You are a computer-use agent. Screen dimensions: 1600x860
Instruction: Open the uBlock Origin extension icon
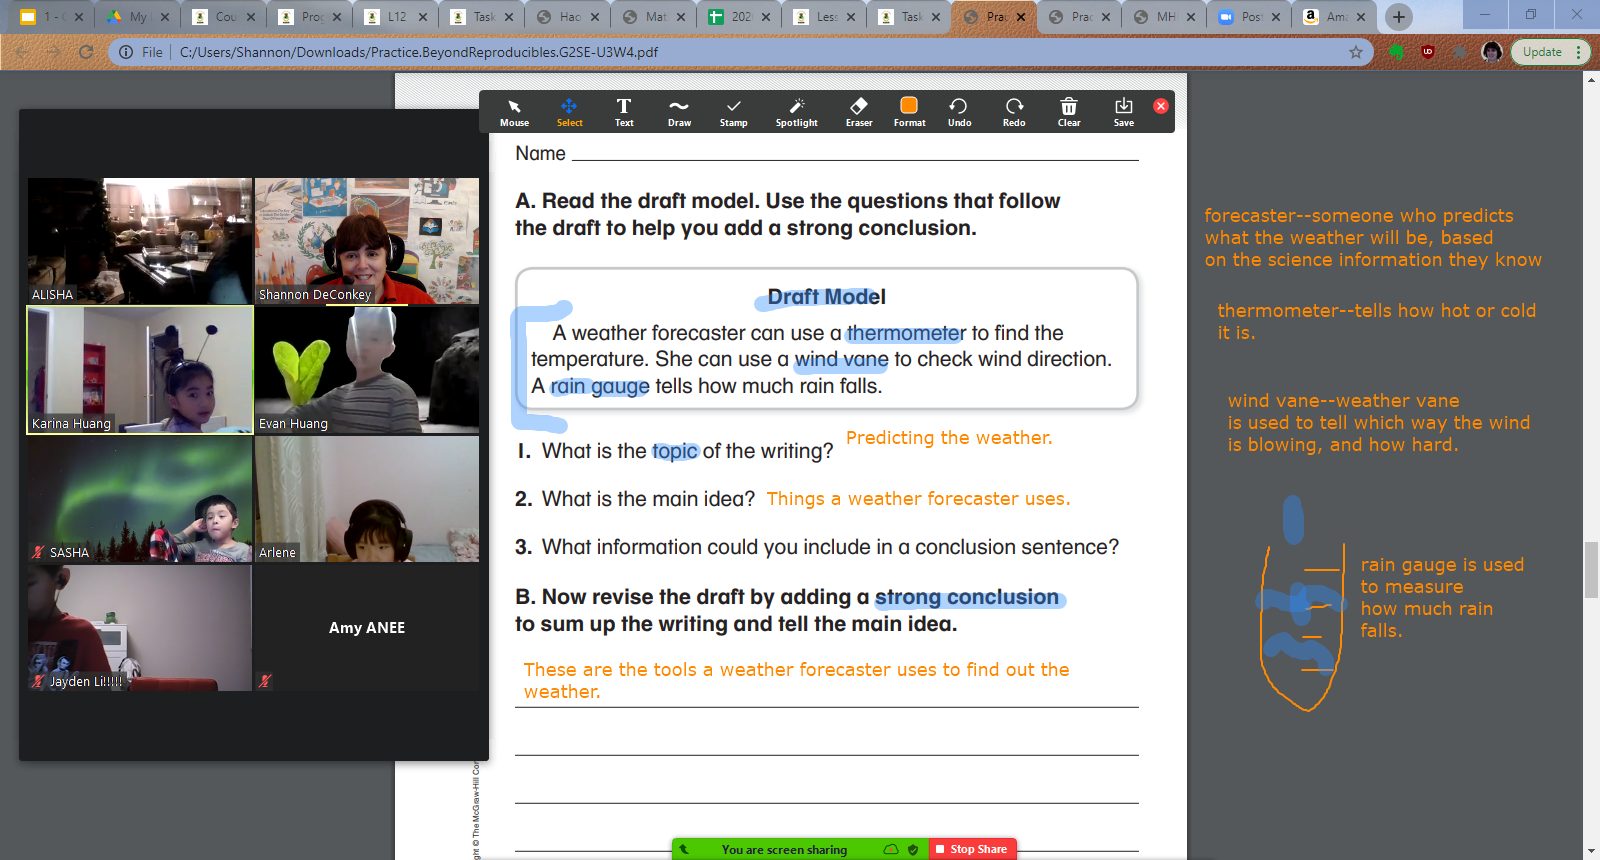pyautogui.click(x=1428, y=52)
